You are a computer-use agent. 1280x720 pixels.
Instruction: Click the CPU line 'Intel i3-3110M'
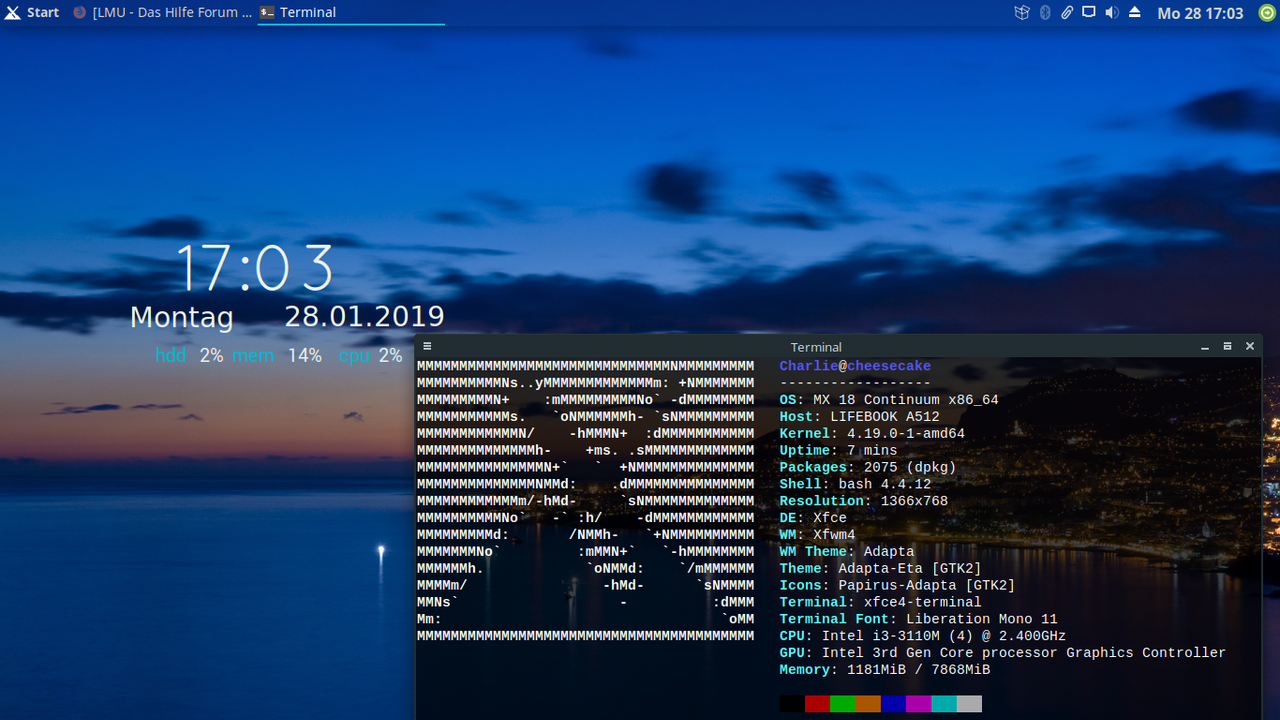pos(922,636)
